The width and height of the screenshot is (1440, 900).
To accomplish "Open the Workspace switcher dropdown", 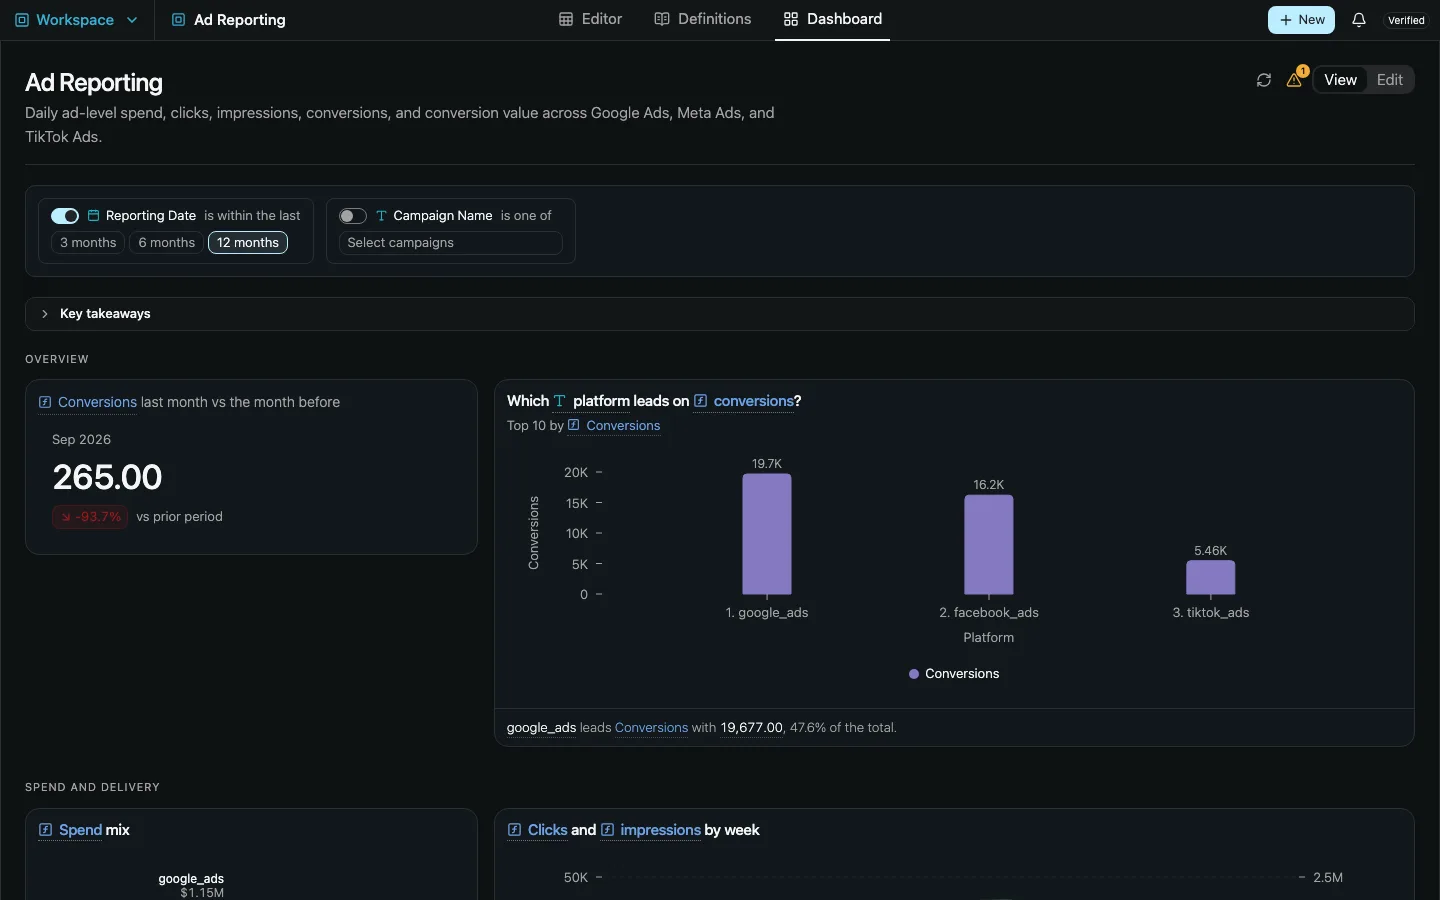I will [x=76, y=20].
